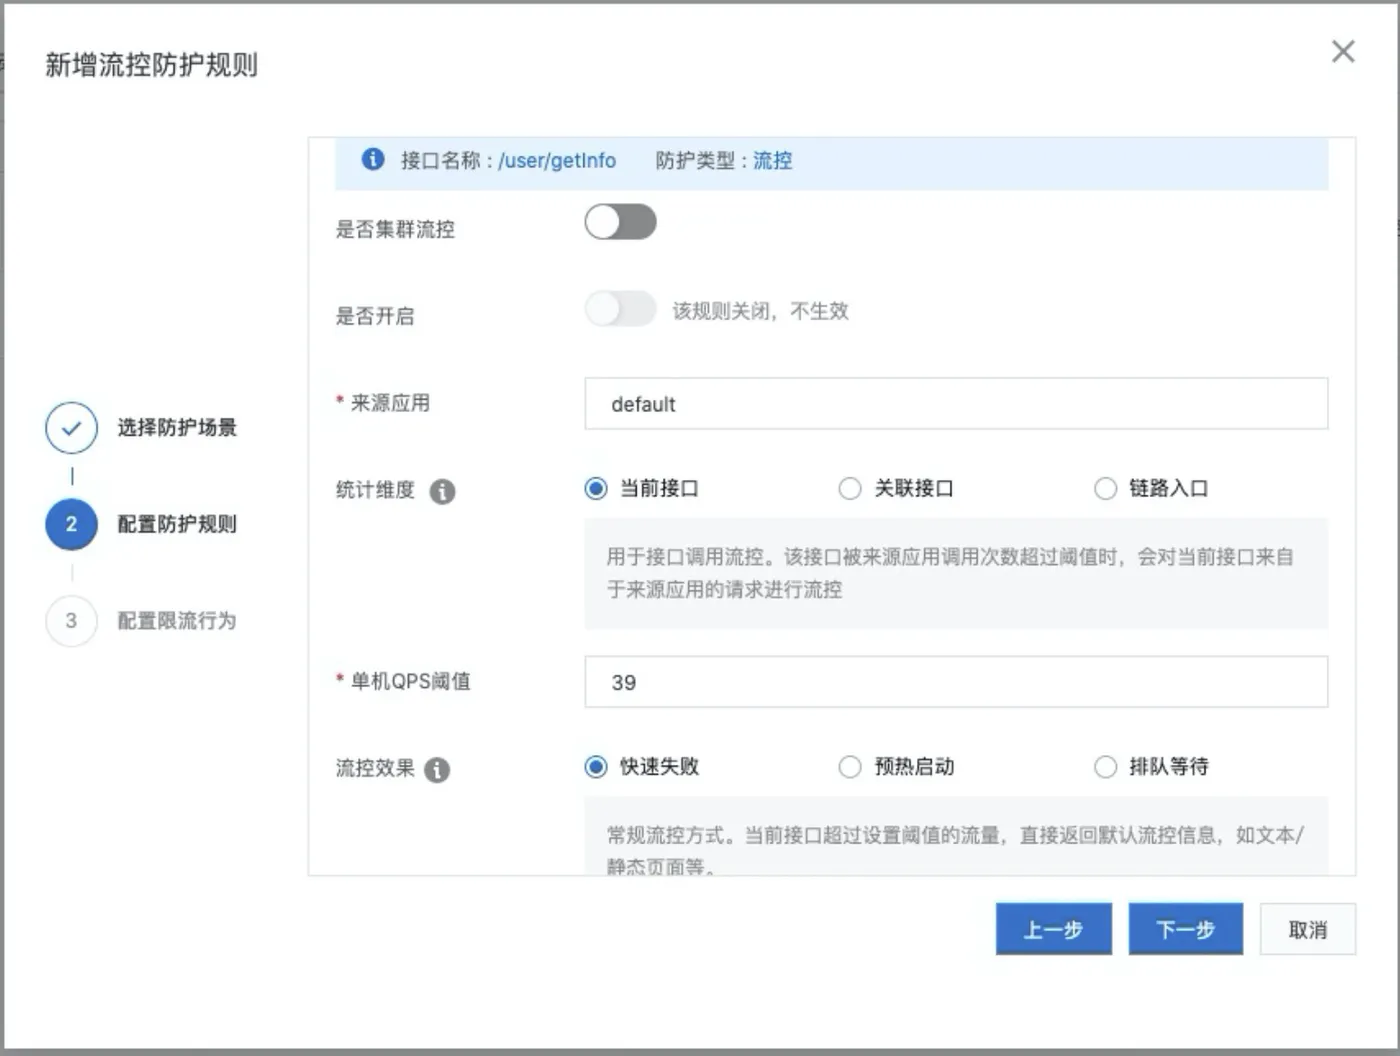Click the 新增流控防护规则 dialog title
The image size is (1400, 1056).
[x=151, y=65]
